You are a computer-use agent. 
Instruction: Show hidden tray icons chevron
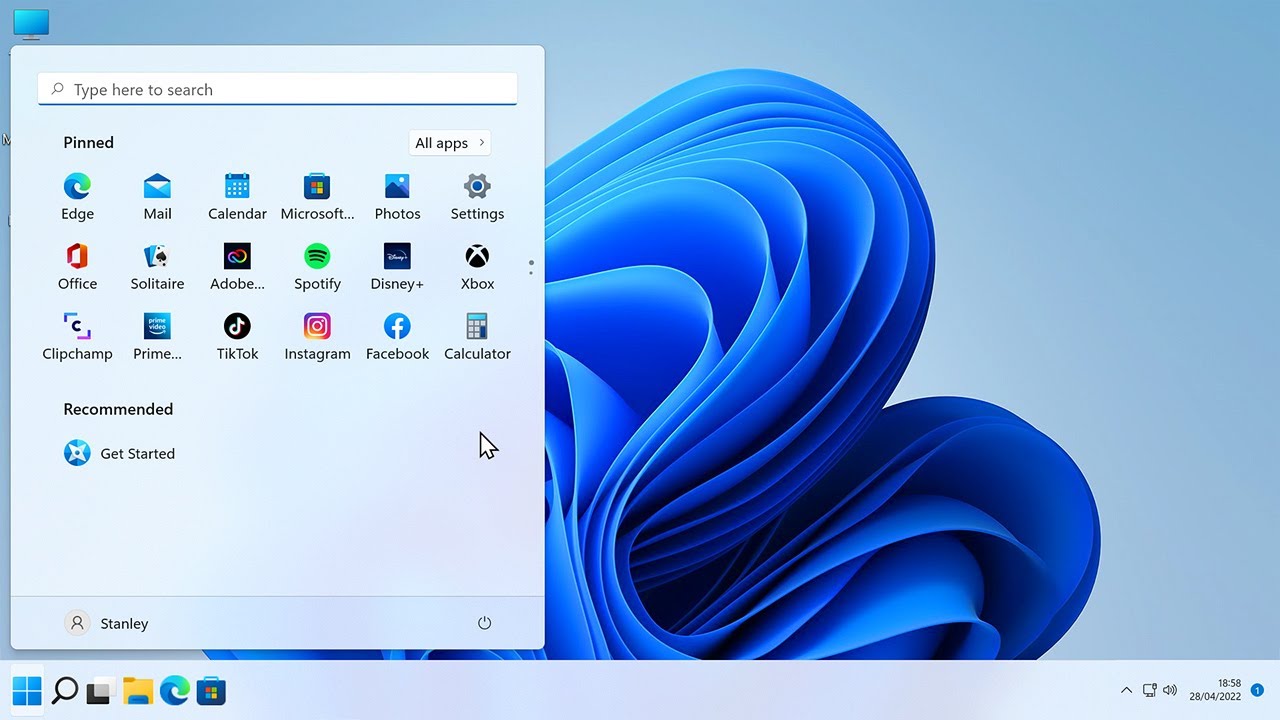click(1126, 690)
